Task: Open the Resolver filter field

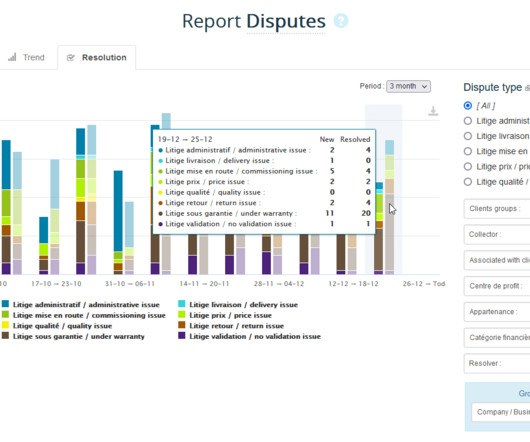Action: [497, 363]
